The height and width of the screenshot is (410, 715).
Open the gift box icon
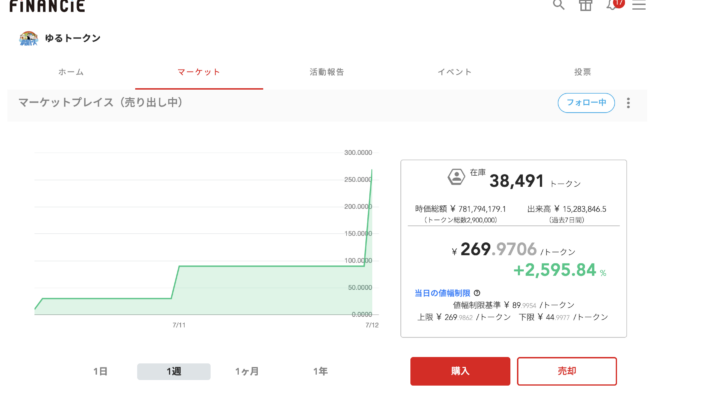[x=585, y=5]
